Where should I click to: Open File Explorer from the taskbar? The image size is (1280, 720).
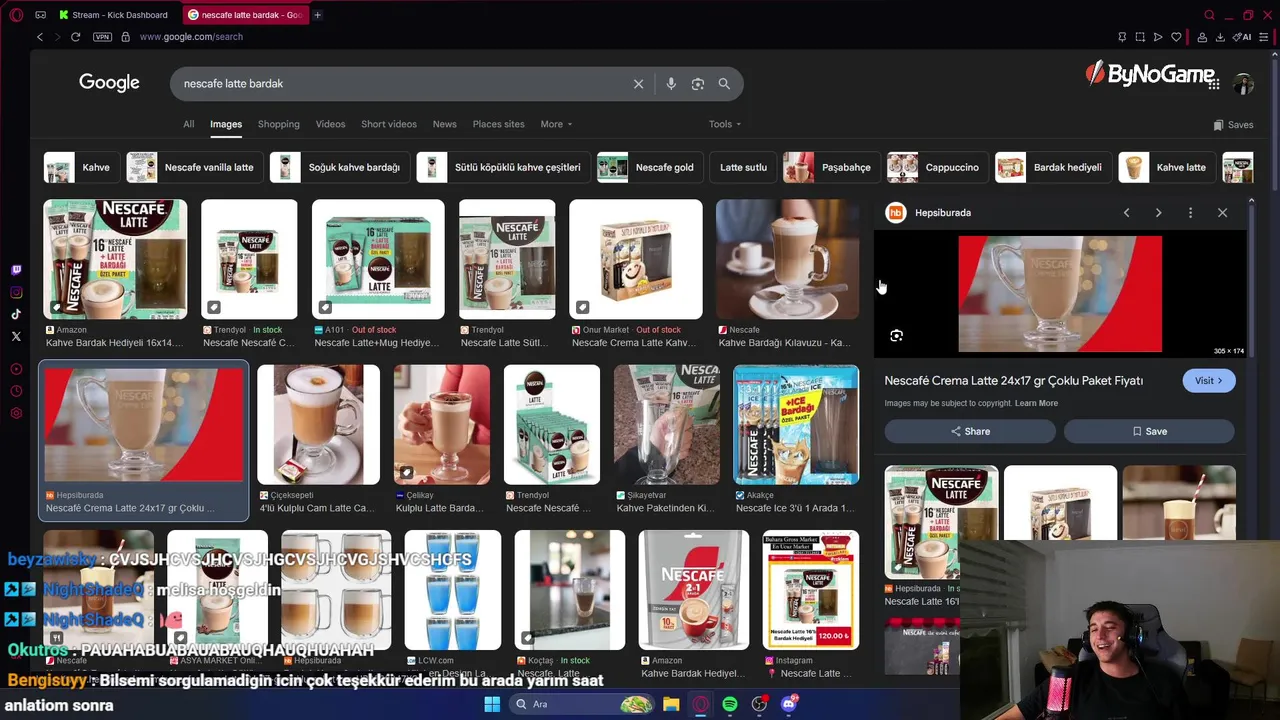coord(671,704)
